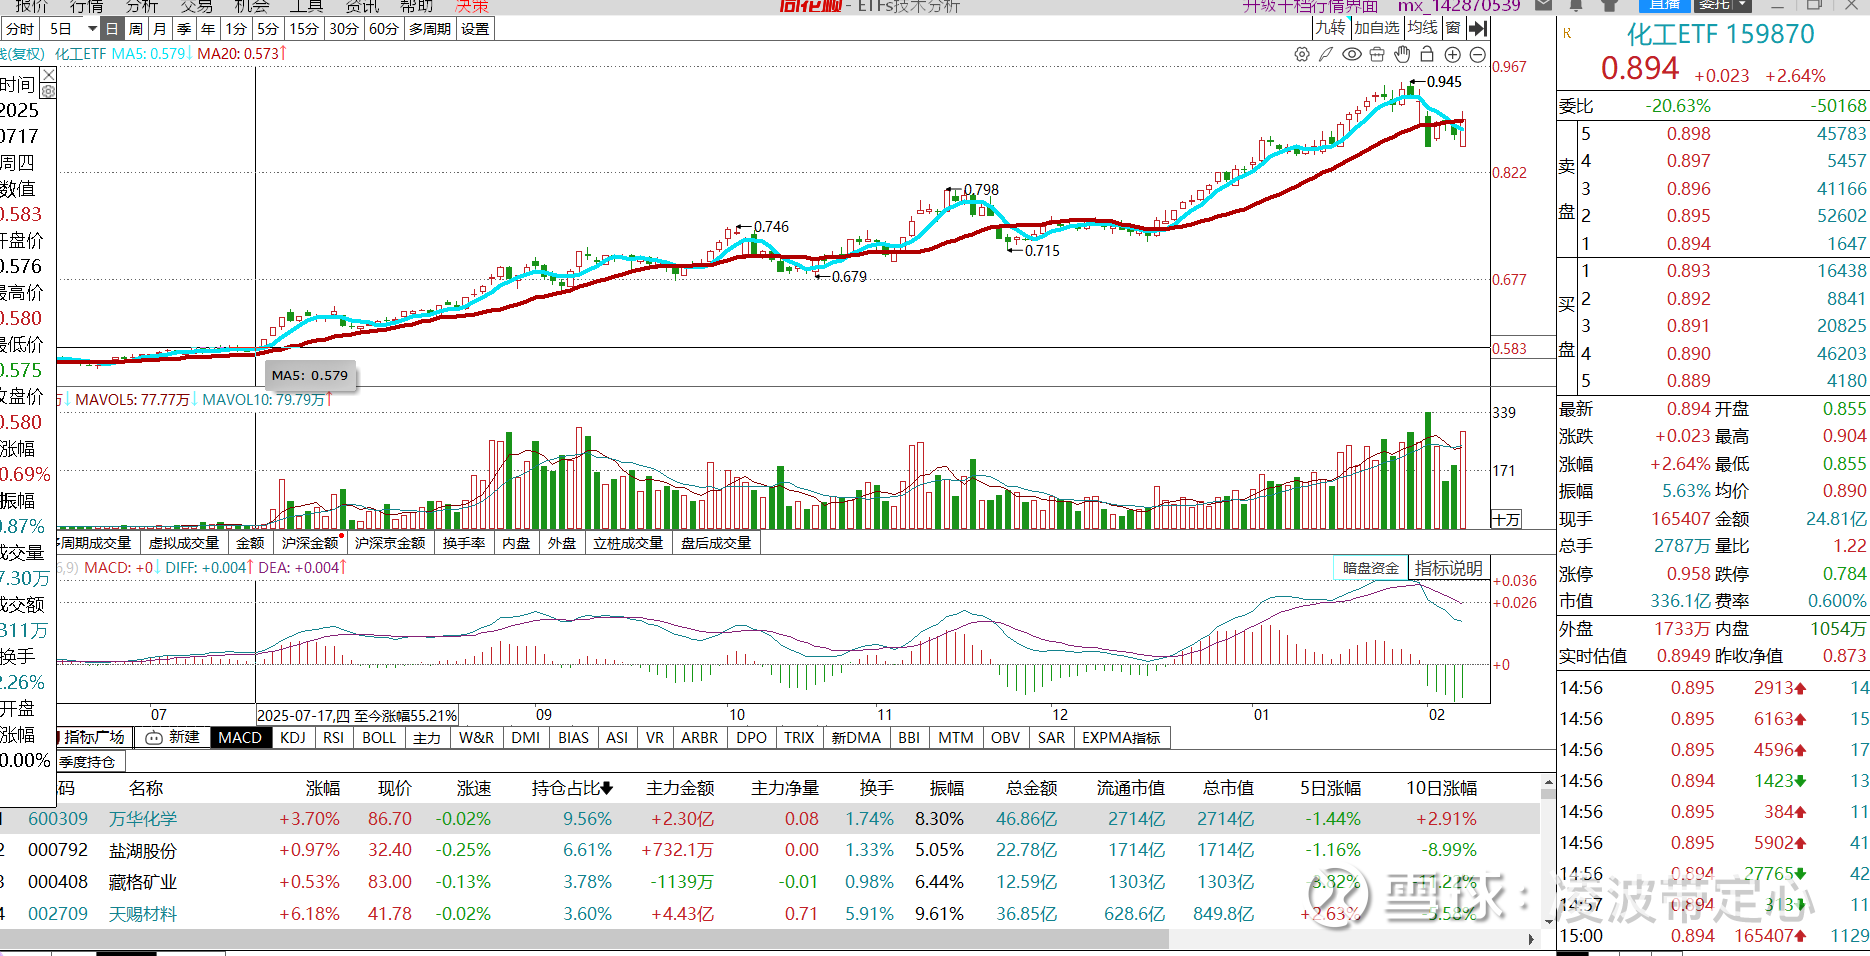This screenshot has height=956, width=1870.
Task: Click the small gear beside 时间 panel
Action: pyautogui.click(x=48, y=90)
